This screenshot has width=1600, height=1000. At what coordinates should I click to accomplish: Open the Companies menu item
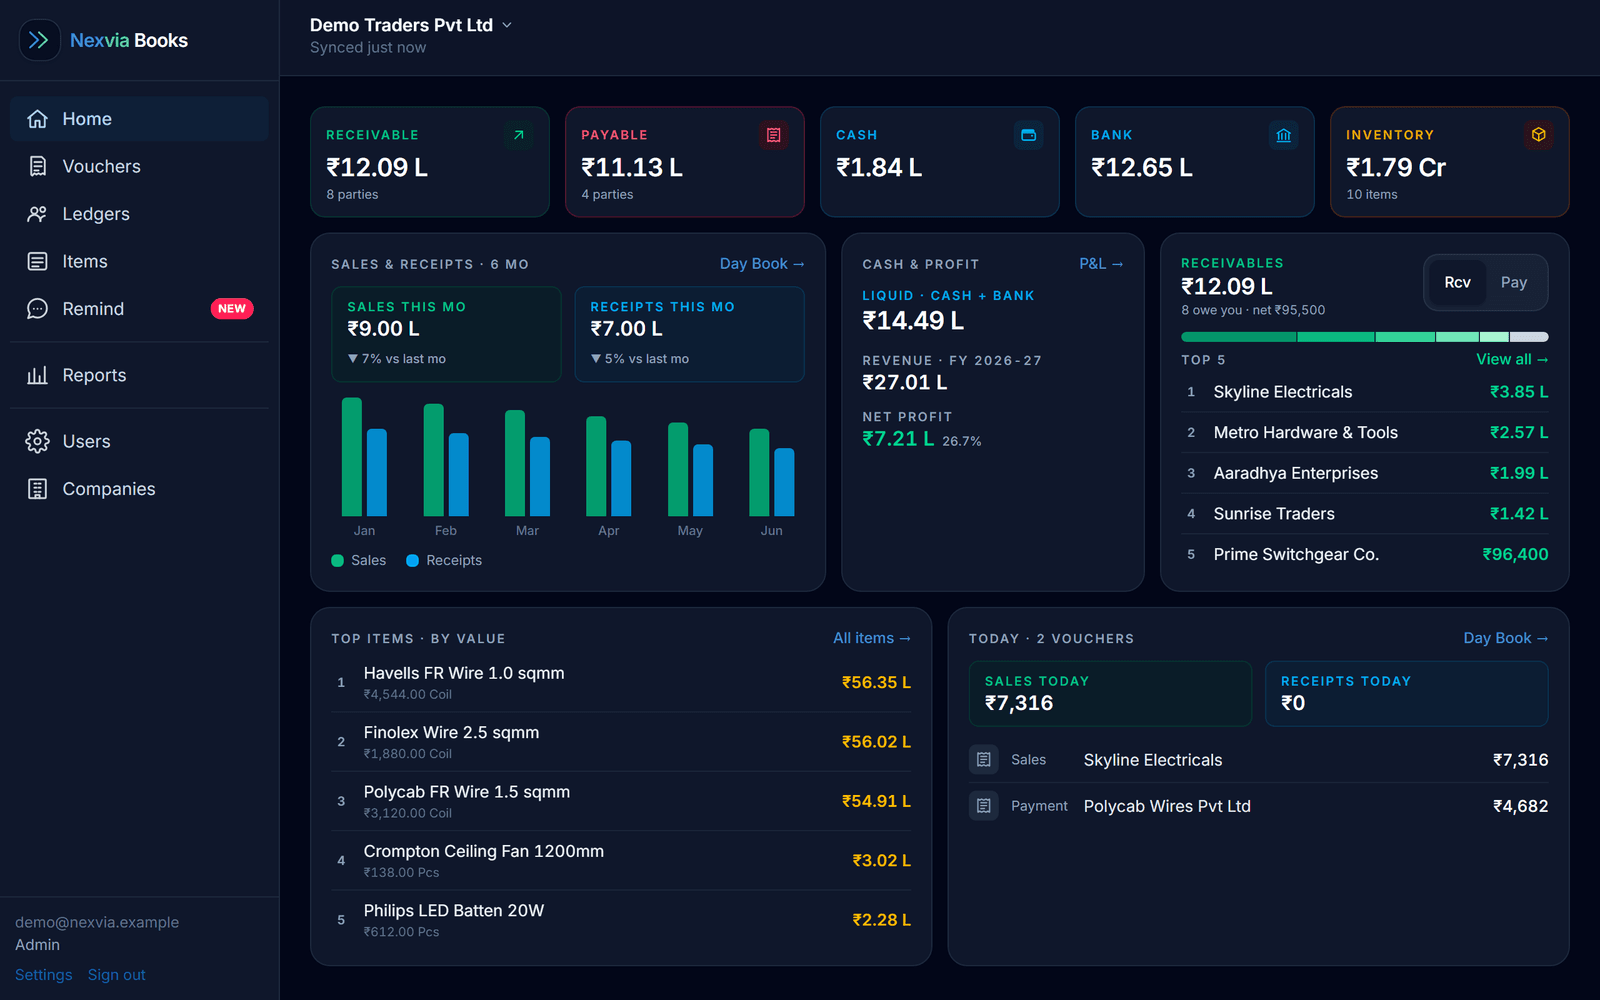tap(139, 489)
